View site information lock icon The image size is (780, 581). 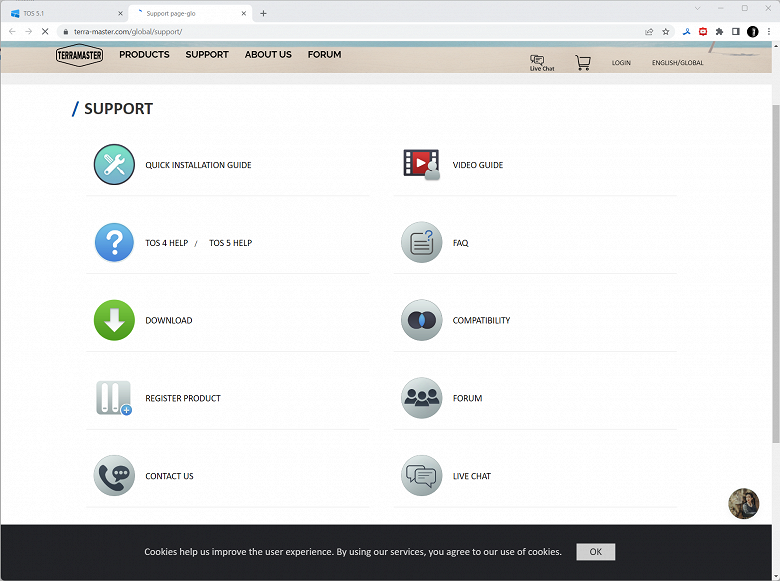pyautogui.click(x=66, y=31)
